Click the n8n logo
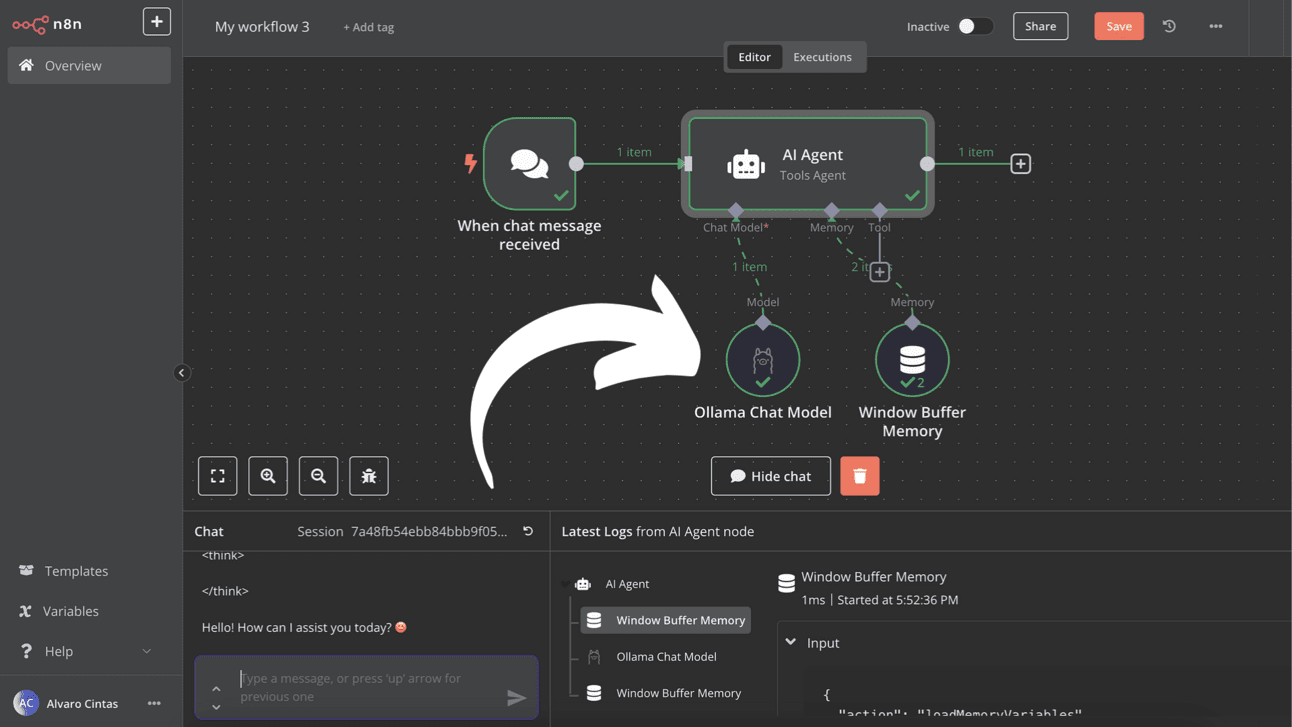Viewport: 1292px width, 727px height. (x=48, y=24)
